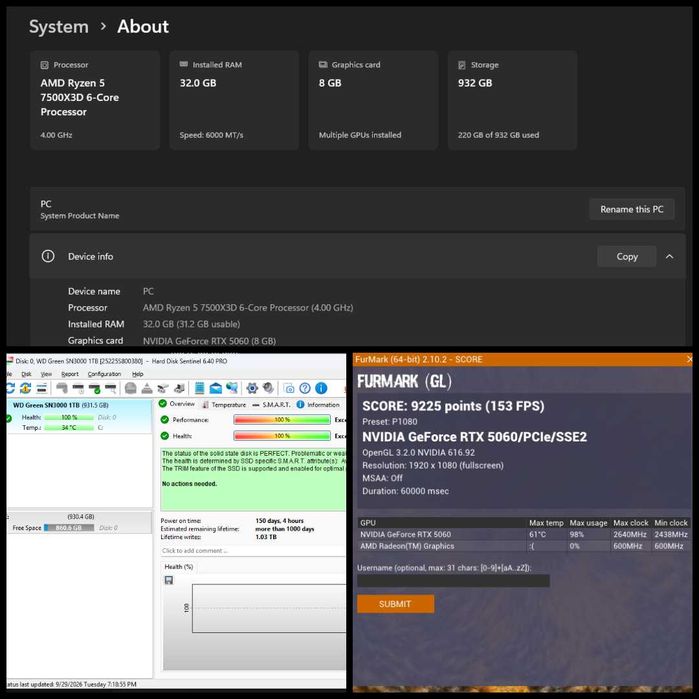Open the Configuration menu
This screenshot has height=699, width=699.
(104, 374)
